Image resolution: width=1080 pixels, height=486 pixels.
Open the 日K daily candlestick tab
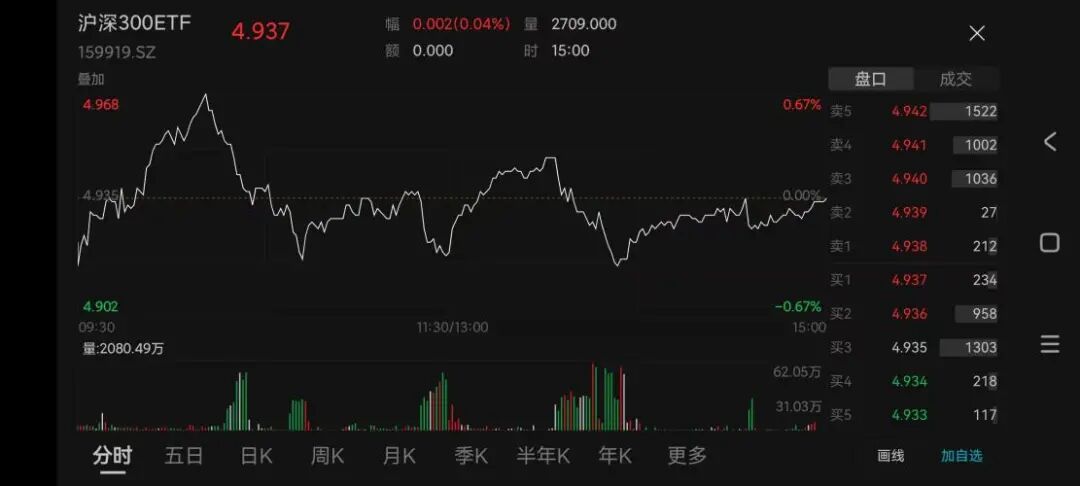[256, 456]
